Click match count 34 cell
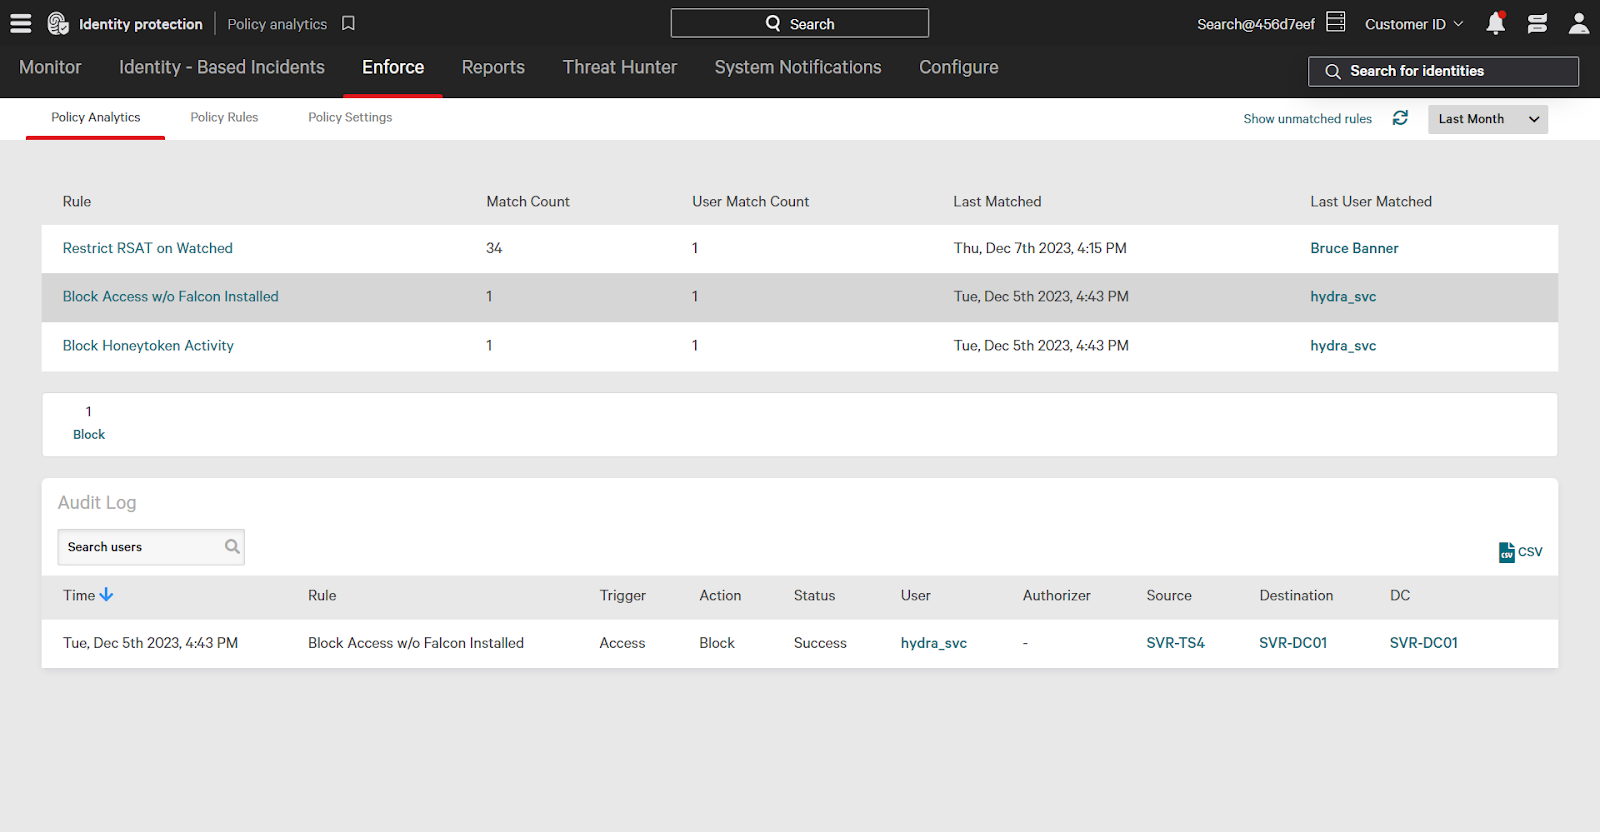1600x832 pixels. click(x=494, y=248)
